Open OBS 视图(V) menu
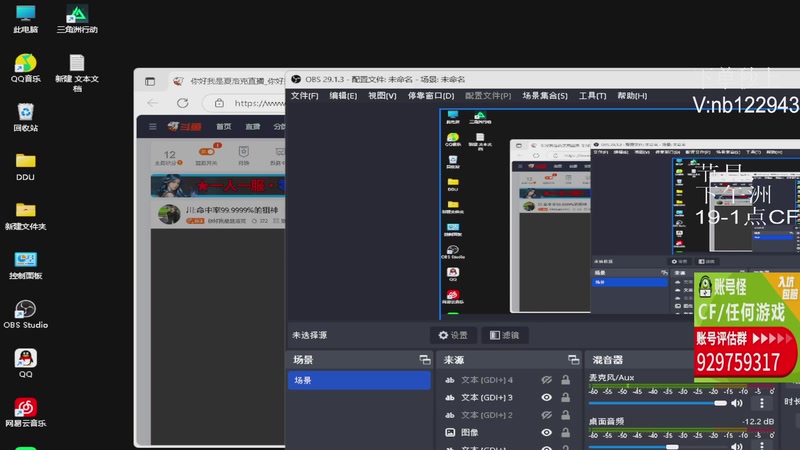 [x=382, y=95]
